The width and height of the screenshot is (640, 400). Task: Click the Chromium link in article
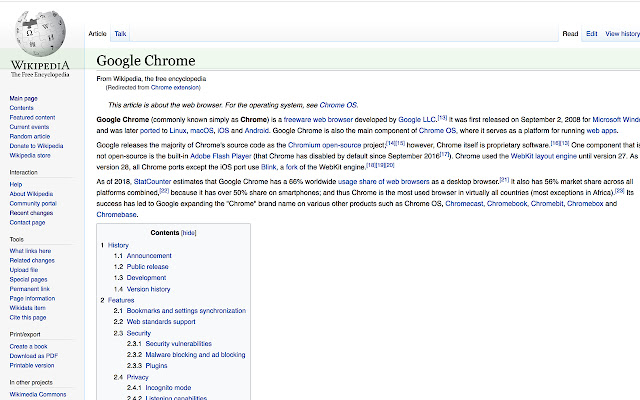pyautogui.click(x=304, y=145)
